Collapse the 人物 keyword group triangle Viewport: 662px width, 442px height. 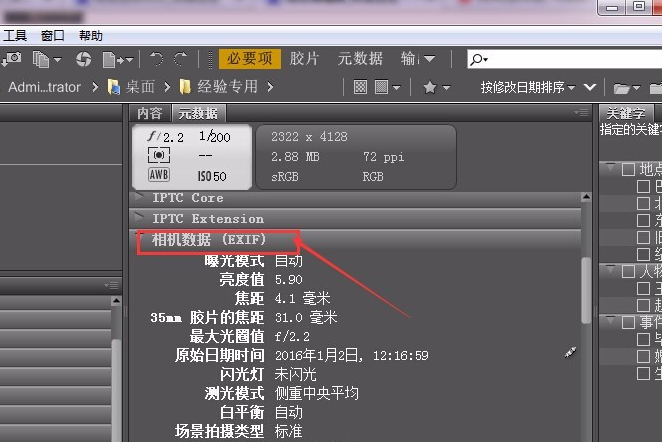point(610,270)
